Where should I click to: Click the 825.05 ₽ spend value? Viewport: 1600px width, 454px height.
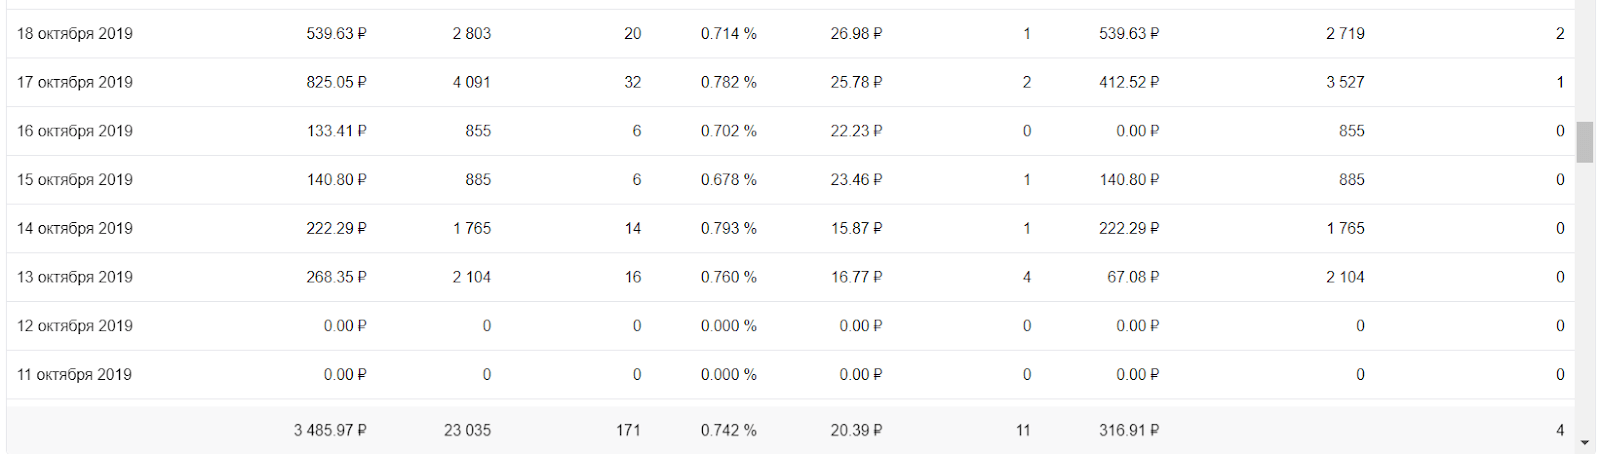[x=336, y=83]
